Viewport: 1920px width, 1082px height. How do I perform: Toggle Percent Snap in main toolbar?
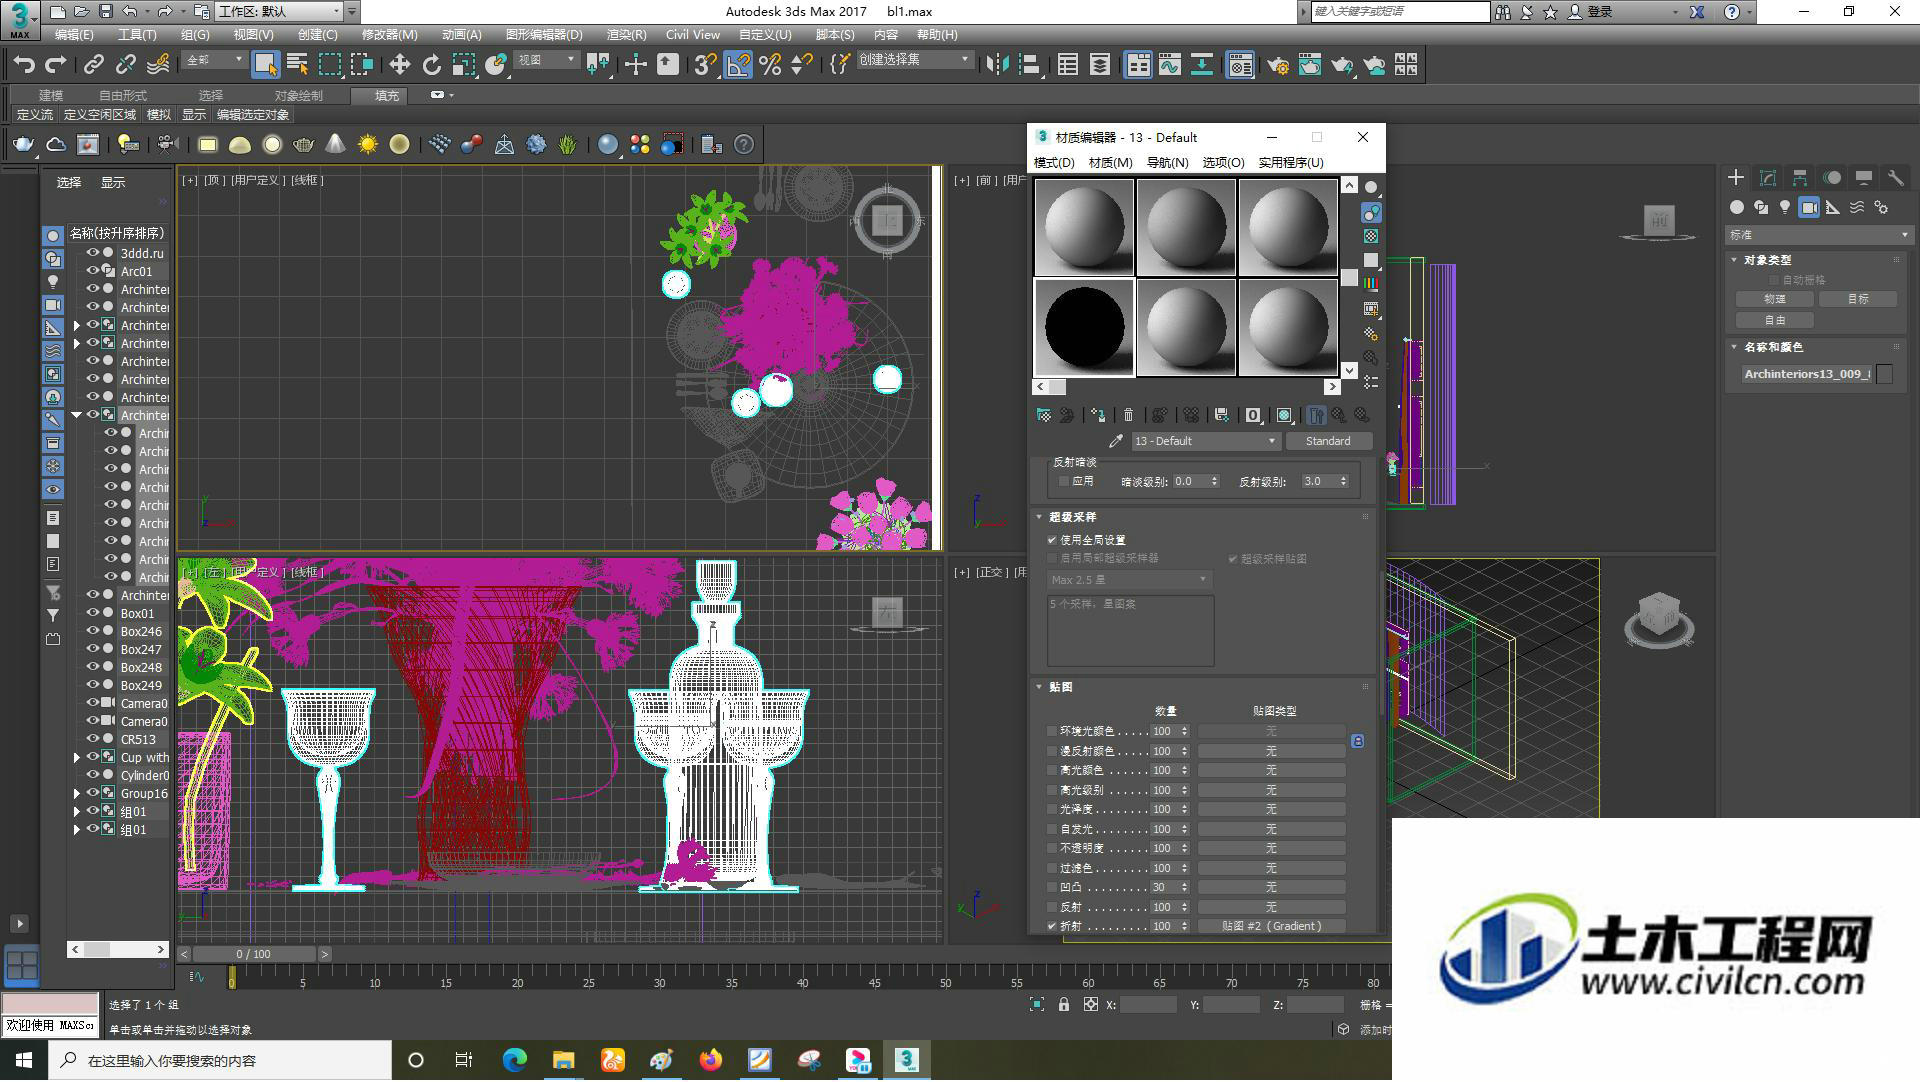tap(770, 65)
